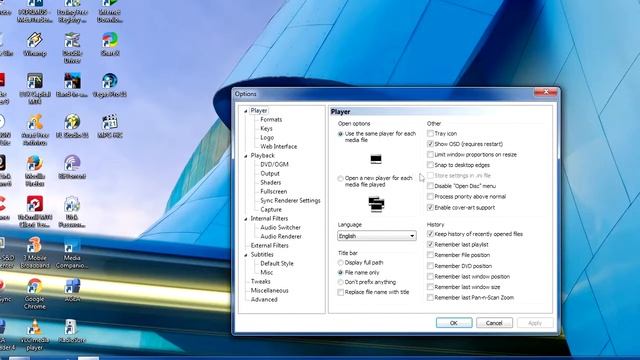The image size is (640, 360).
Task: Launch Media Companion desktop icon
Action: pyautogui.click(x=72, y=253)
